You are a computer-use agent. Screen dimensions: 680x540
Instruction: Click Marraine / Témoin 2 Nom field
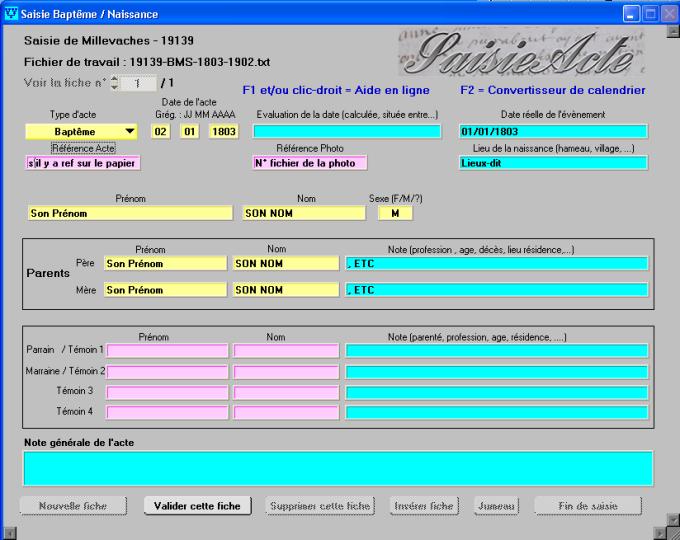coord(286,372)
